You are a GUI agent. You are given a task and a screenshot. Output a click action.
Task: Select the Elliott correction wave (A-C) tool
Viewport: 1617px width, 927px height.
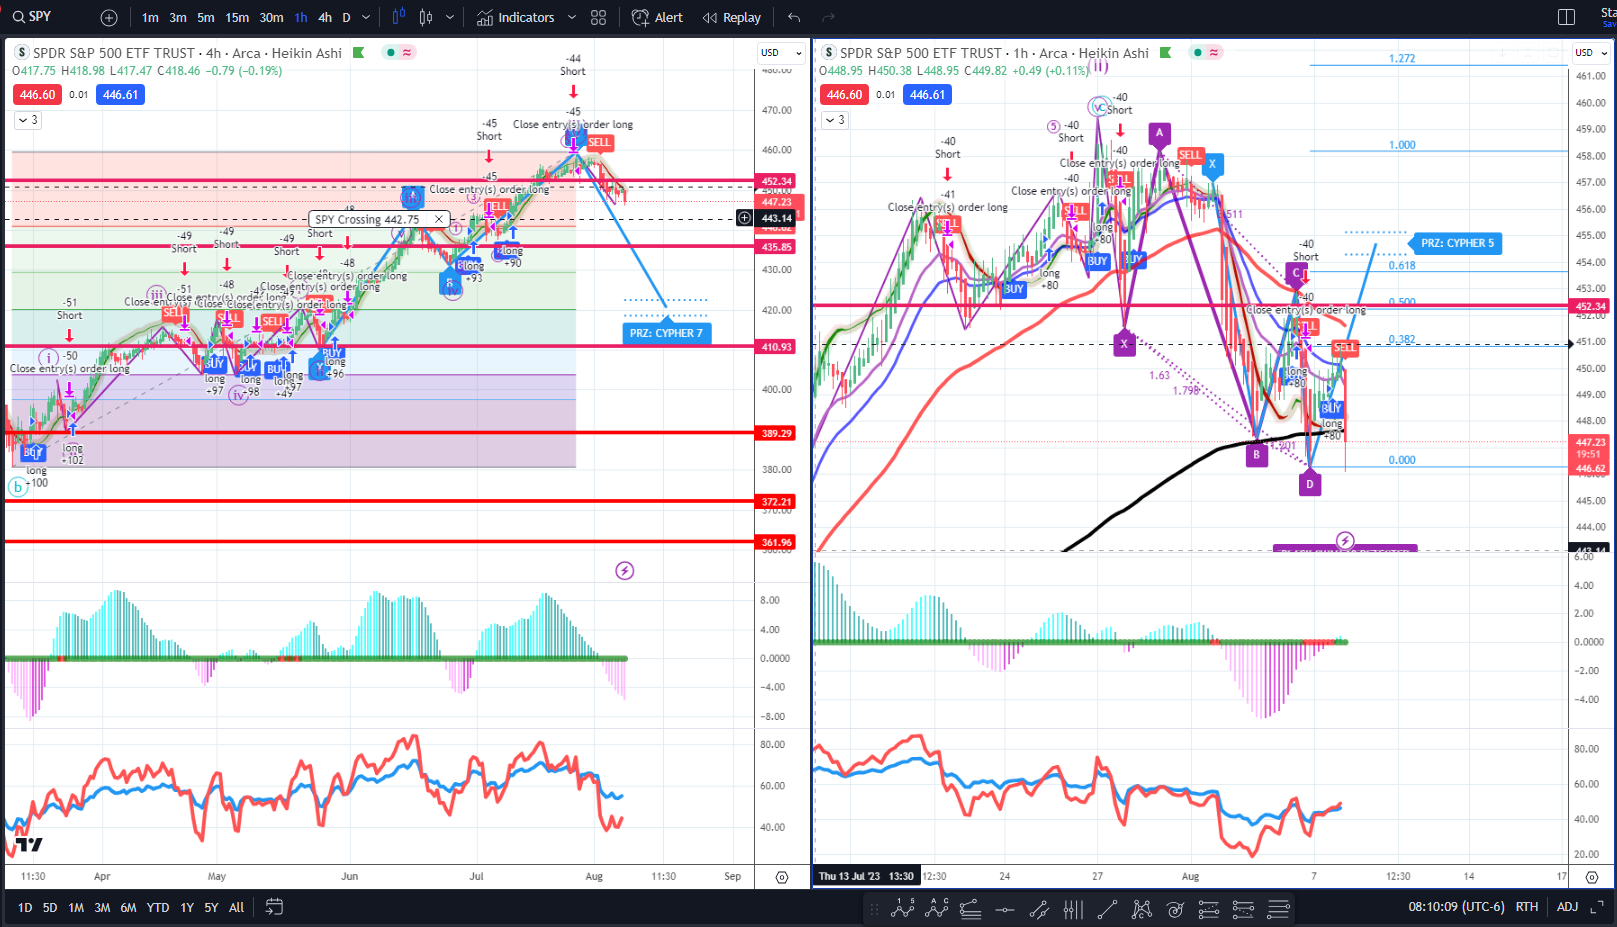click(937, 908)
